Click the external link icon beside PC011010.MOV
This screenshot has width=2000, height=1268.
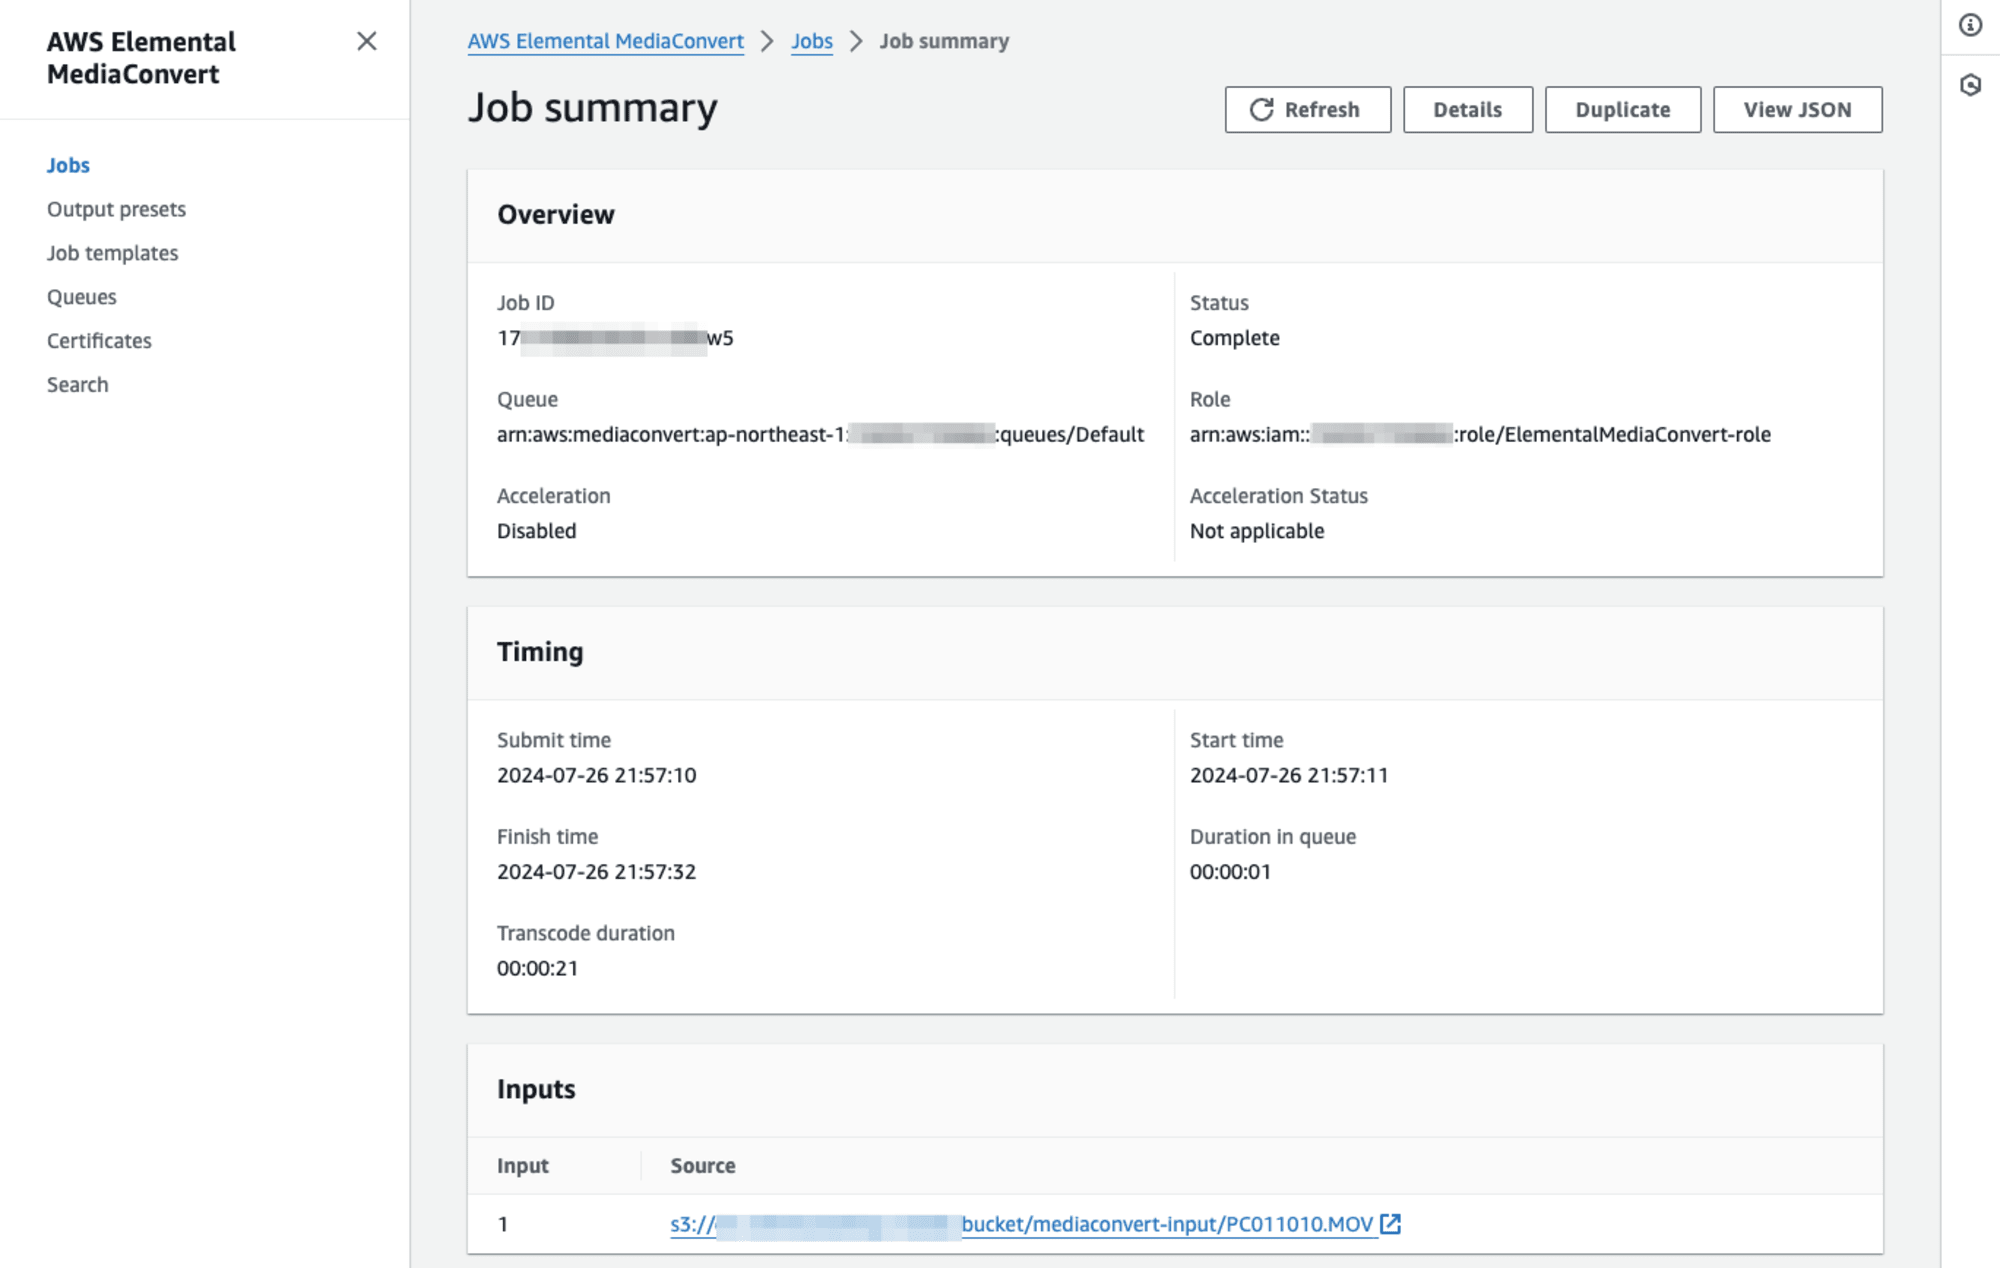pyautogui.click(x=1390, y=1223)
